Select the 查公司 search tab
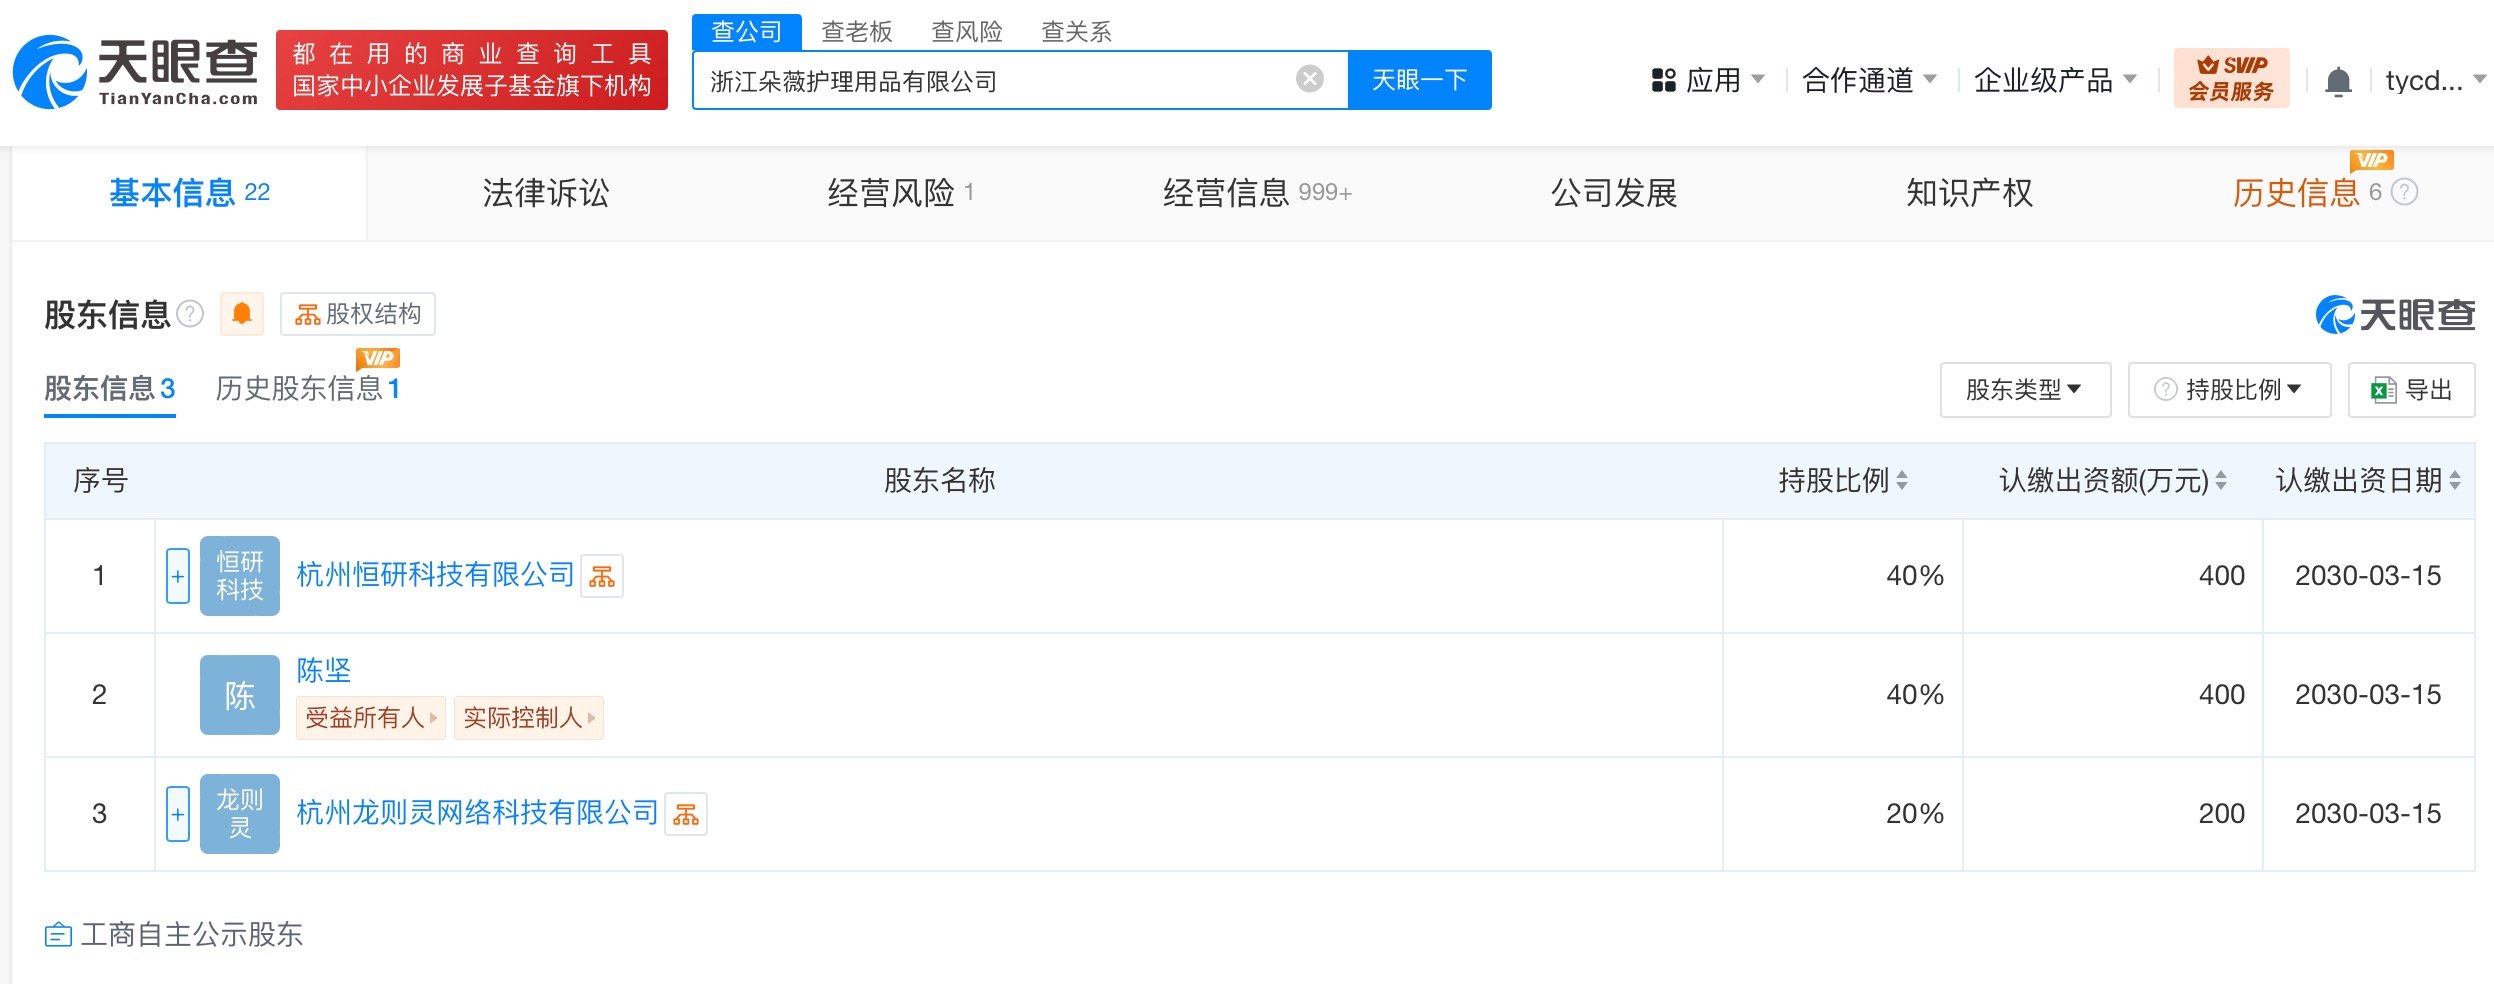This screenshot has width=2494, height=984. tap(747, 32)
